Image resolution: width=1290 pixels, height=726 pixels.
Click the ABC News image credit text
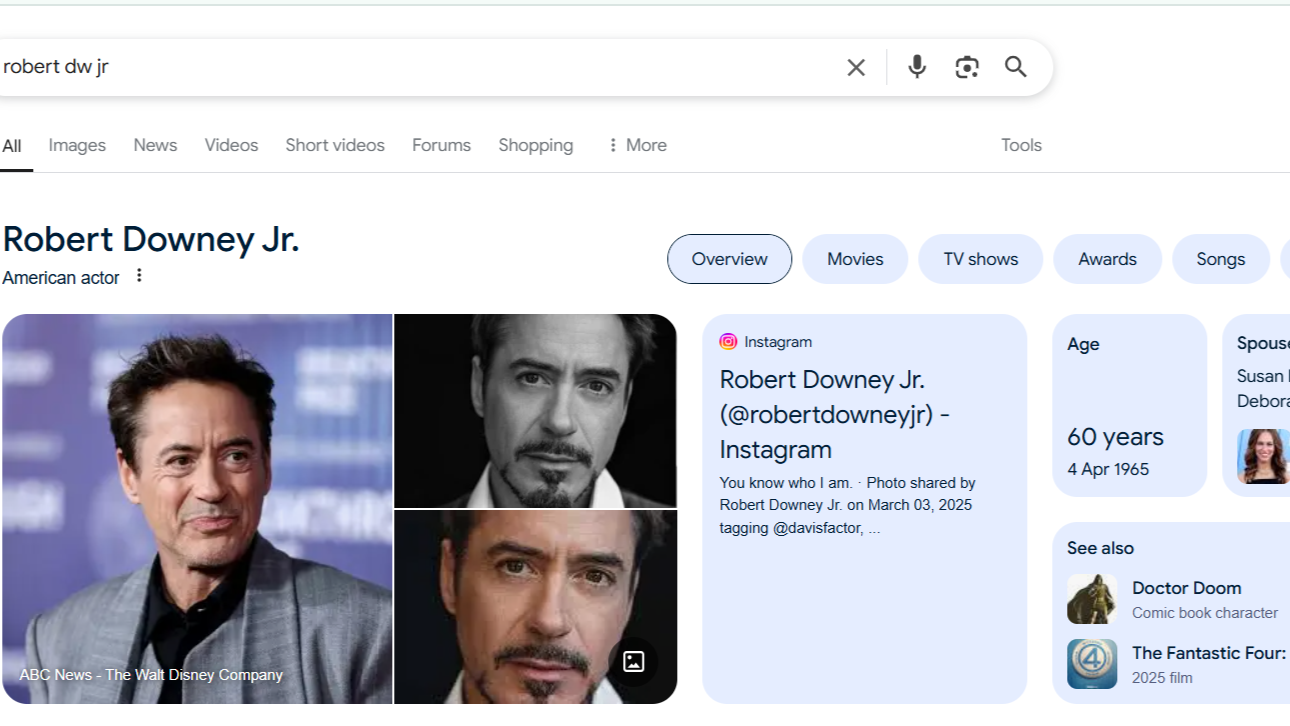pyautogui.click(x=151, y=675)
